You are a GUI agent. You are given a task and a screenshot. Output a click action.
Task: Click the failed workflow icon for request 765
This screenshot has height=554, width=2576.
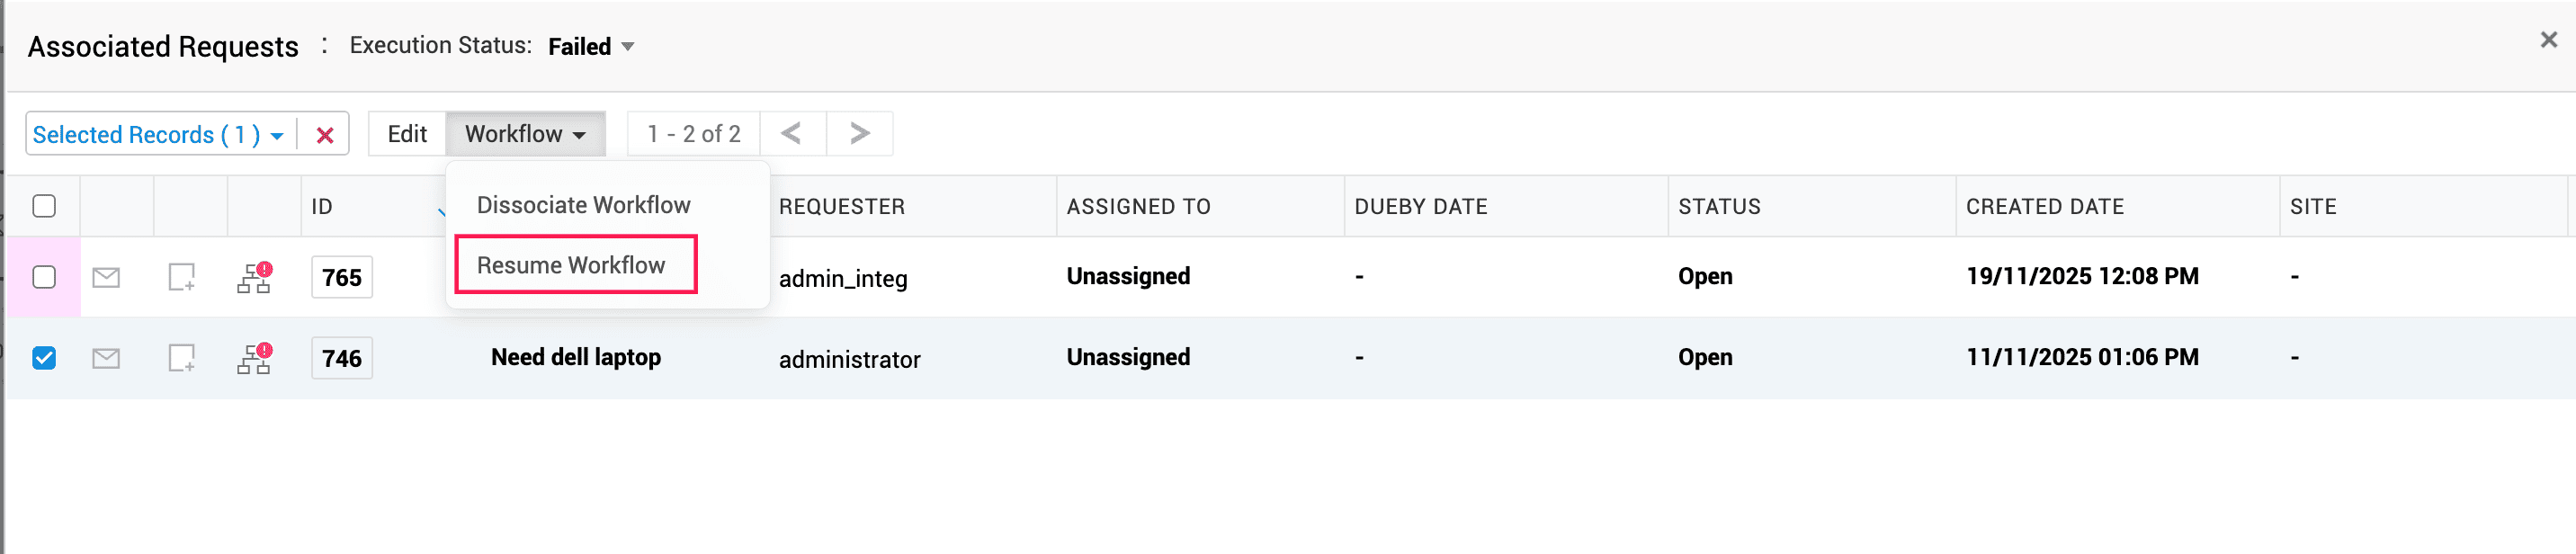pos(254,277)
